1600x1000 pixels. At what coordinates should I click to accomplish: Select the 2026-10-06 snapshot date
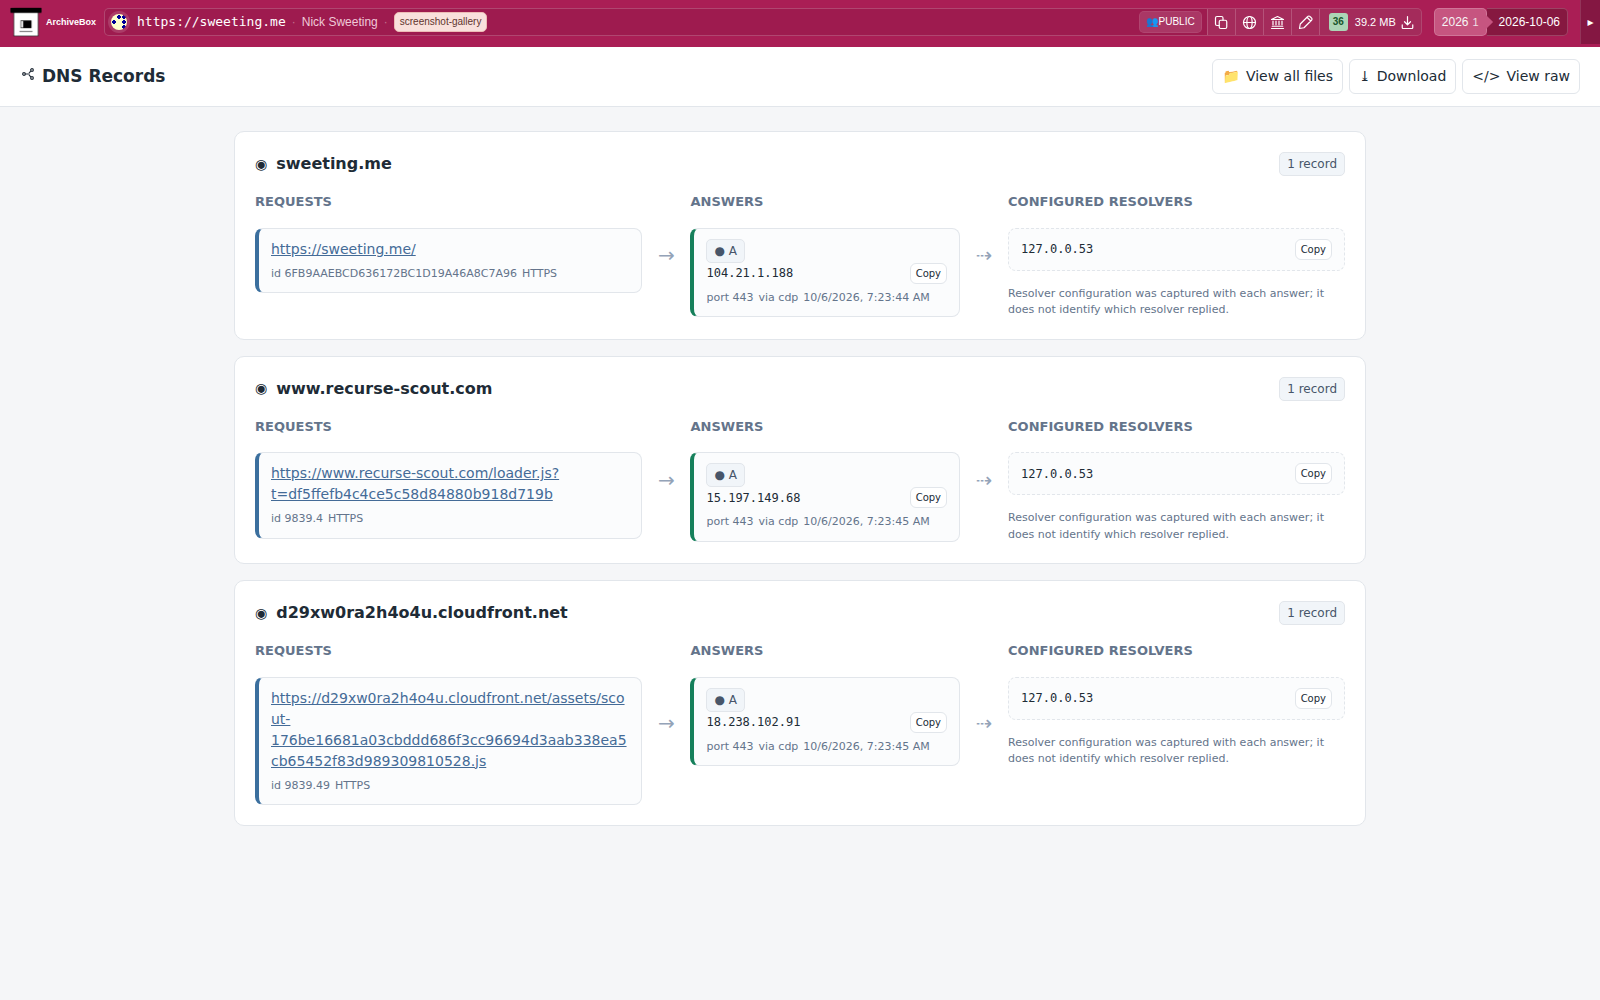click(1528, 22)
